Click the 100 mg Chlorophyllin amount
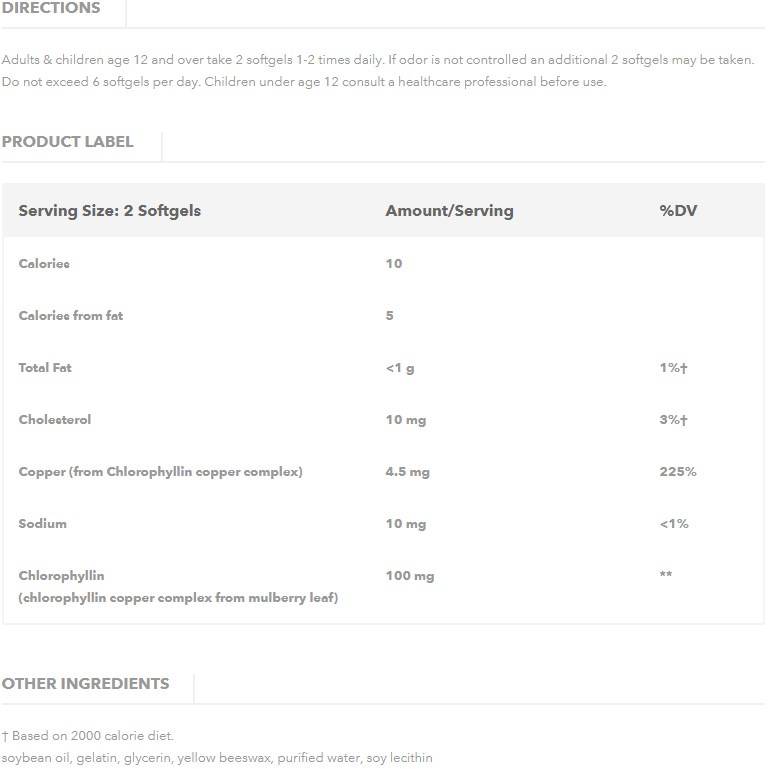 [410, 576]
